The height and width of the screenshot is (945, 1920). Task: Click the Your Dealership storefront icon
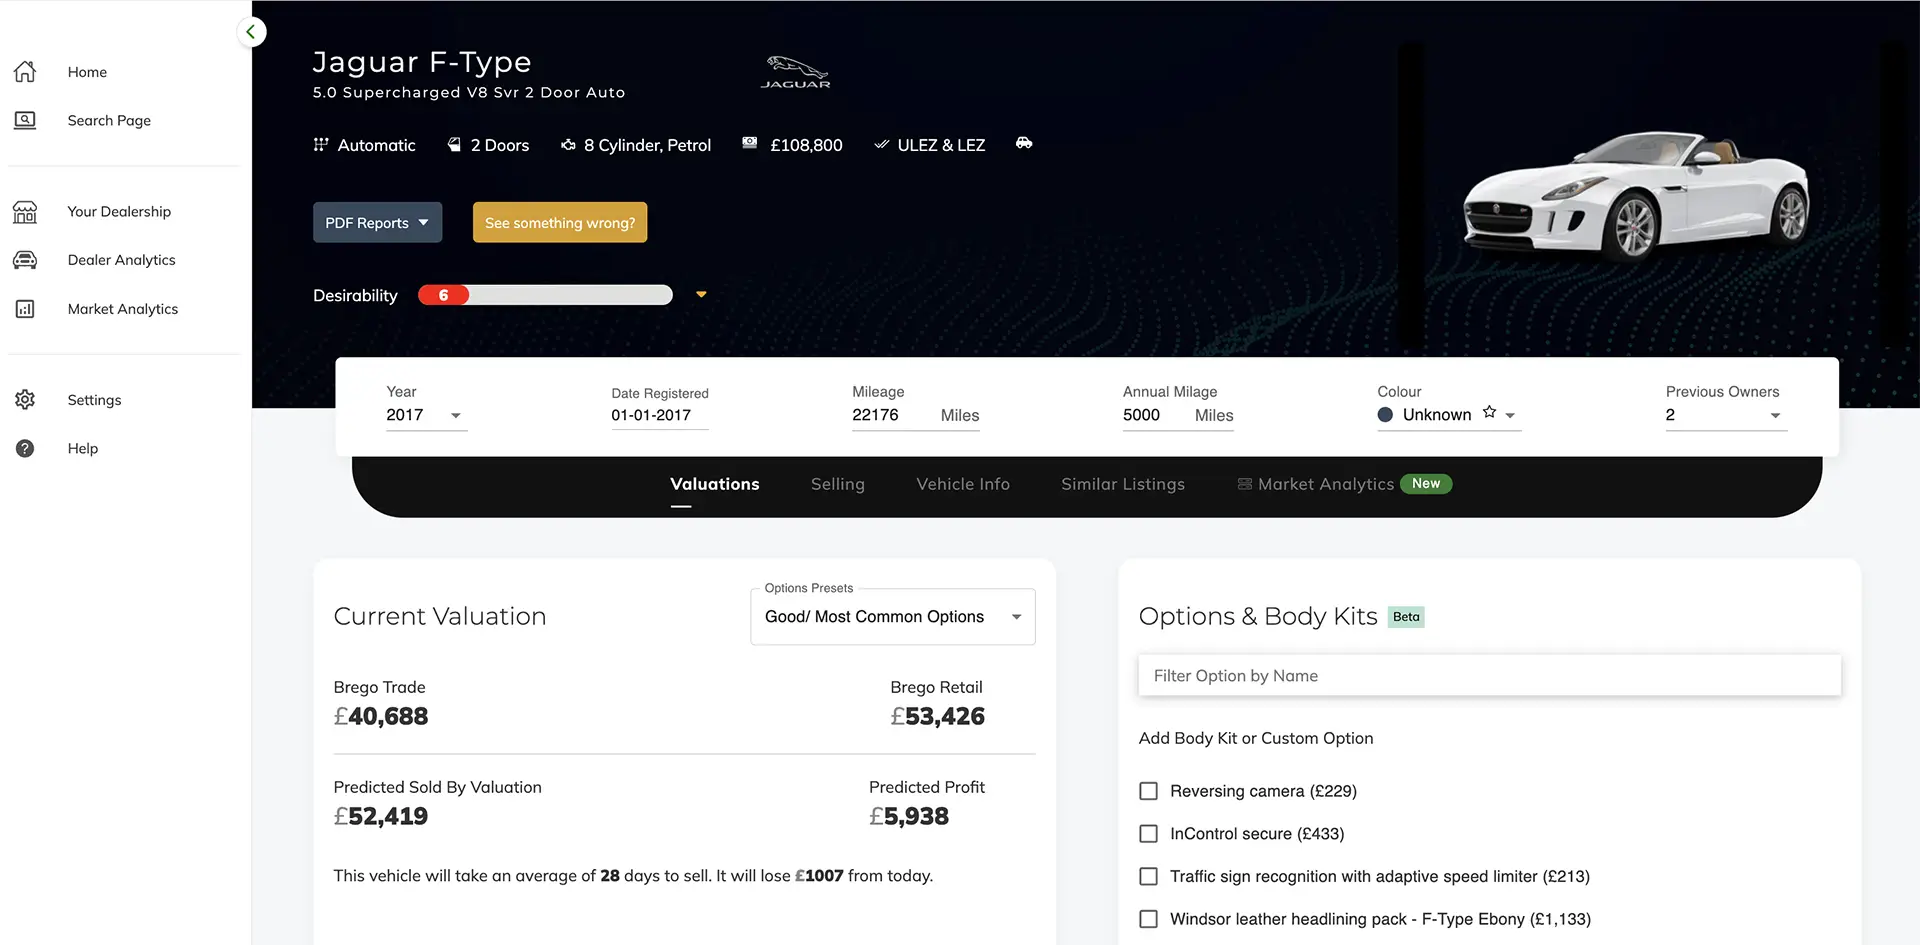click(25, 212)
